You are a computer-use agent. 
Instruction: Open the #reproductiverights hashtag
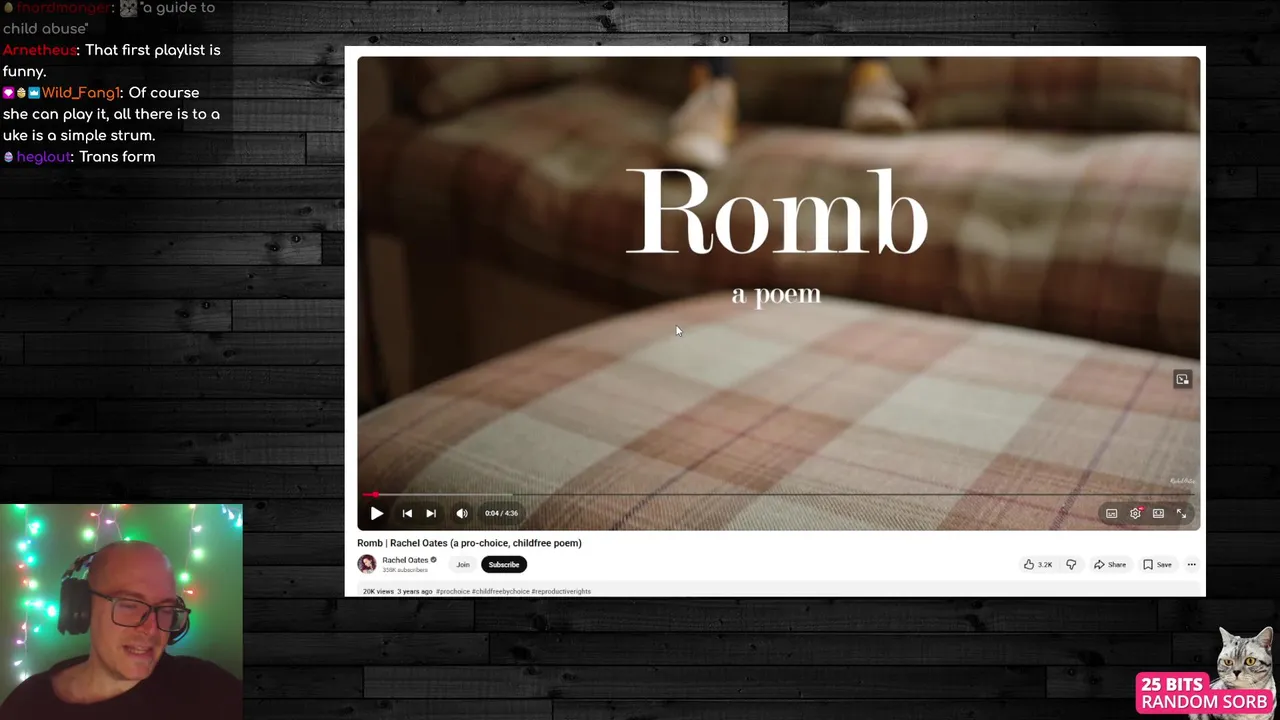pyautogui.click(x=561, y=591)
